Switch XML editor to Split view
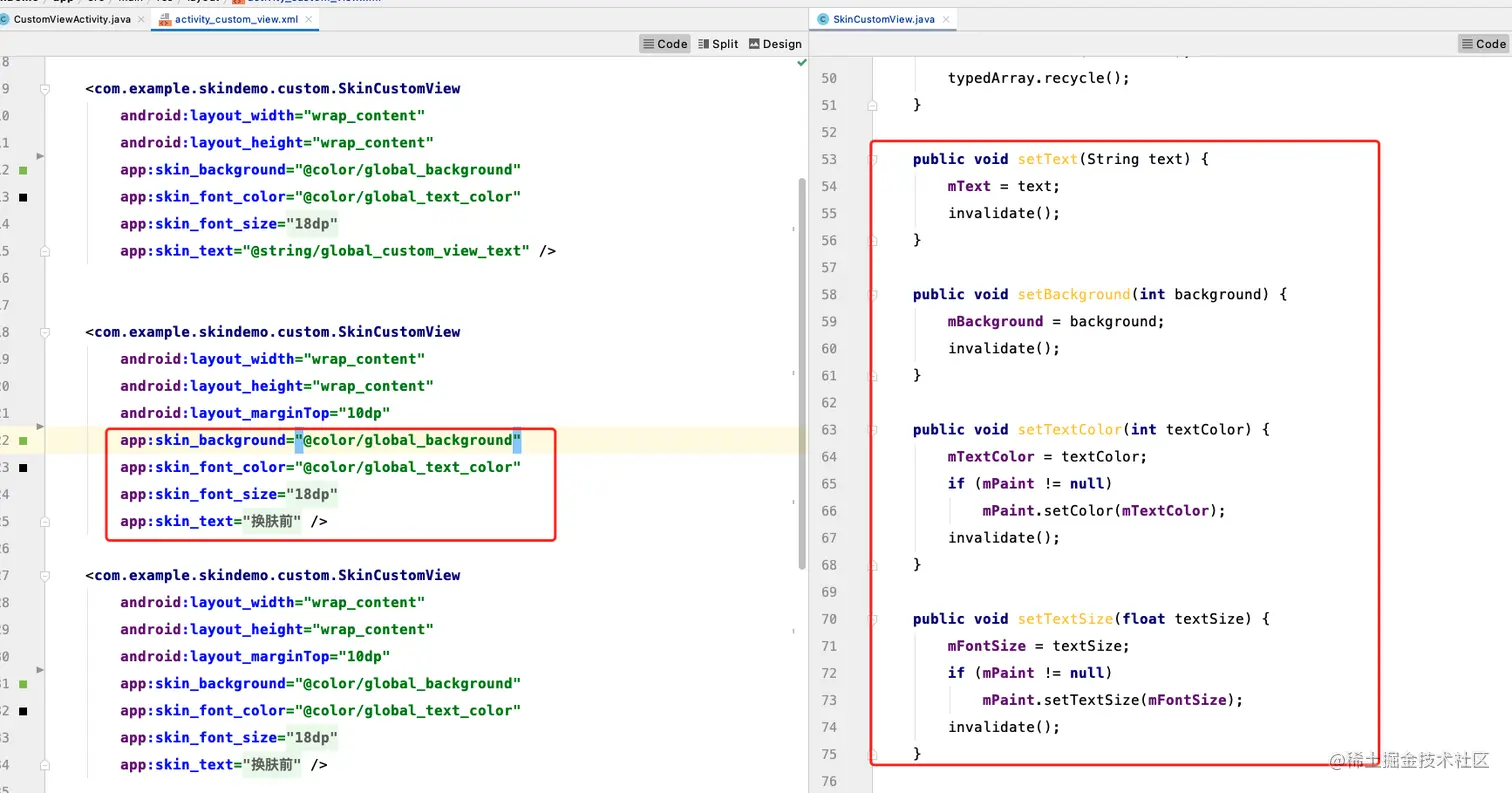The width and height of the screenshot is (1512, 793). pyautogui.click(x=718, y=44)
